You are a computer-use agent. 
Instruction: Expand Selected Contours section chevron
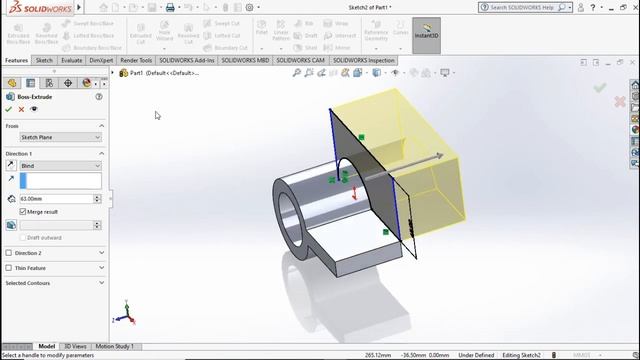click(102, 283)
